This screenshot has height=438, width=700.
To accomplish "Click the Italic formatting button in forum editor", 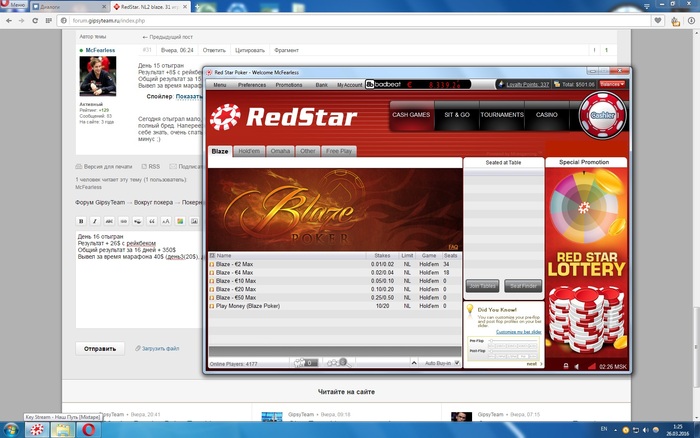I will coord(95,221).
